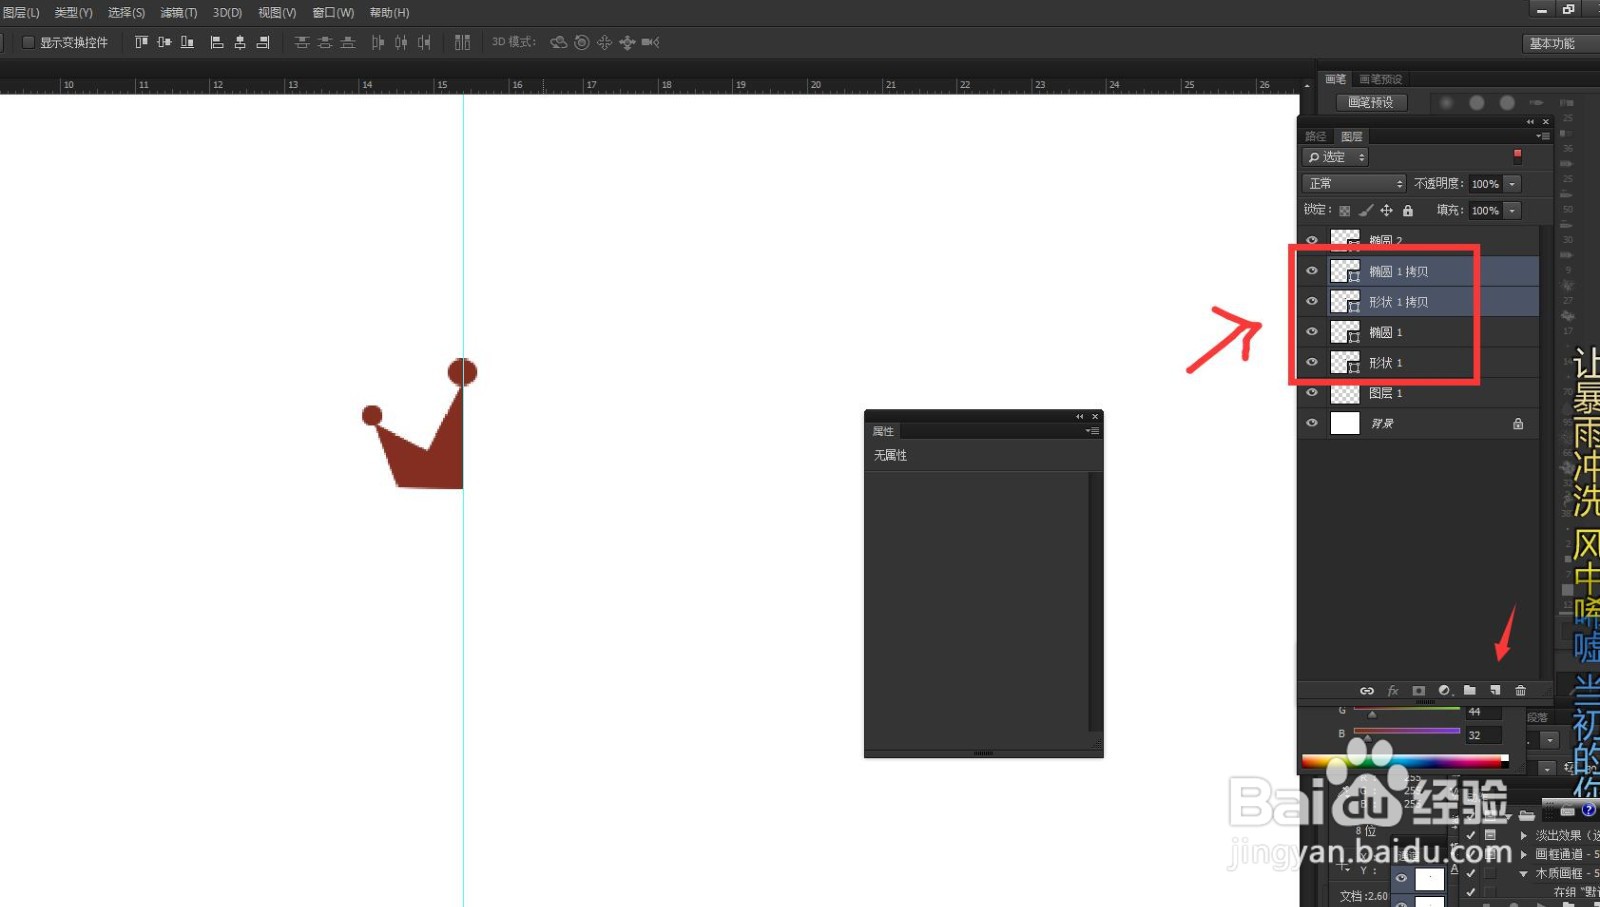
Task: Click the distribute right edges icon
Action: coord(424,42)
